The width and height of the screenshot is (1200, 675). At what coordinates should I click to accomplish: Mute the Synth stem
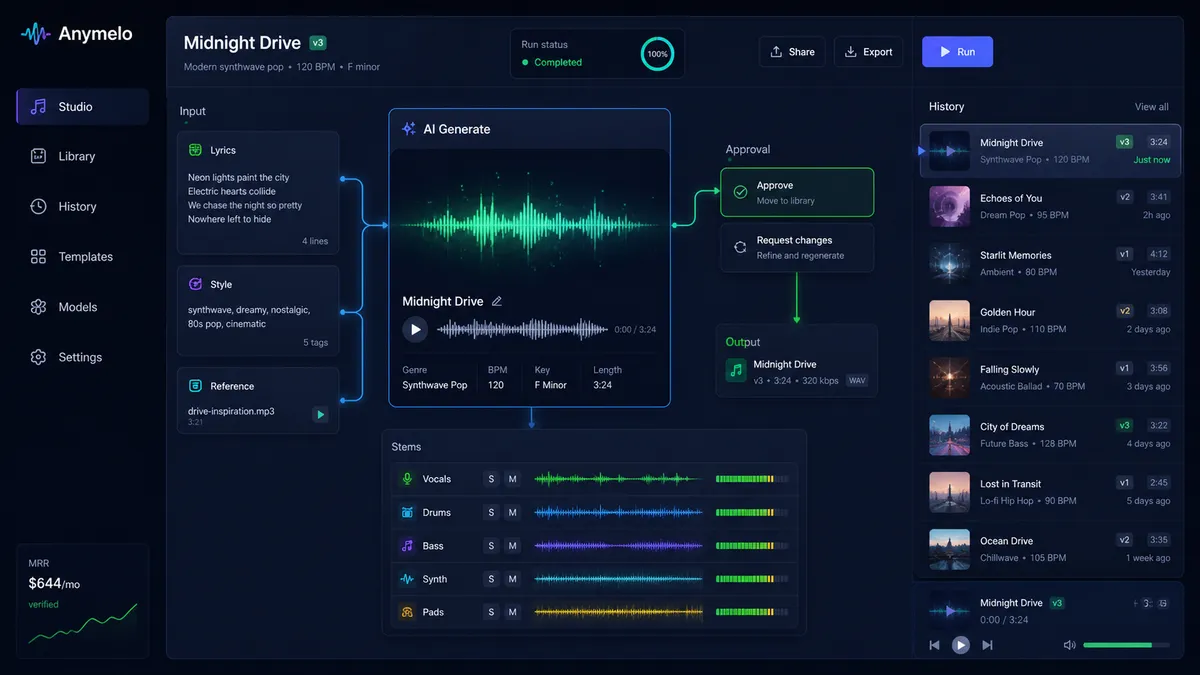click(x=512, y=579)
